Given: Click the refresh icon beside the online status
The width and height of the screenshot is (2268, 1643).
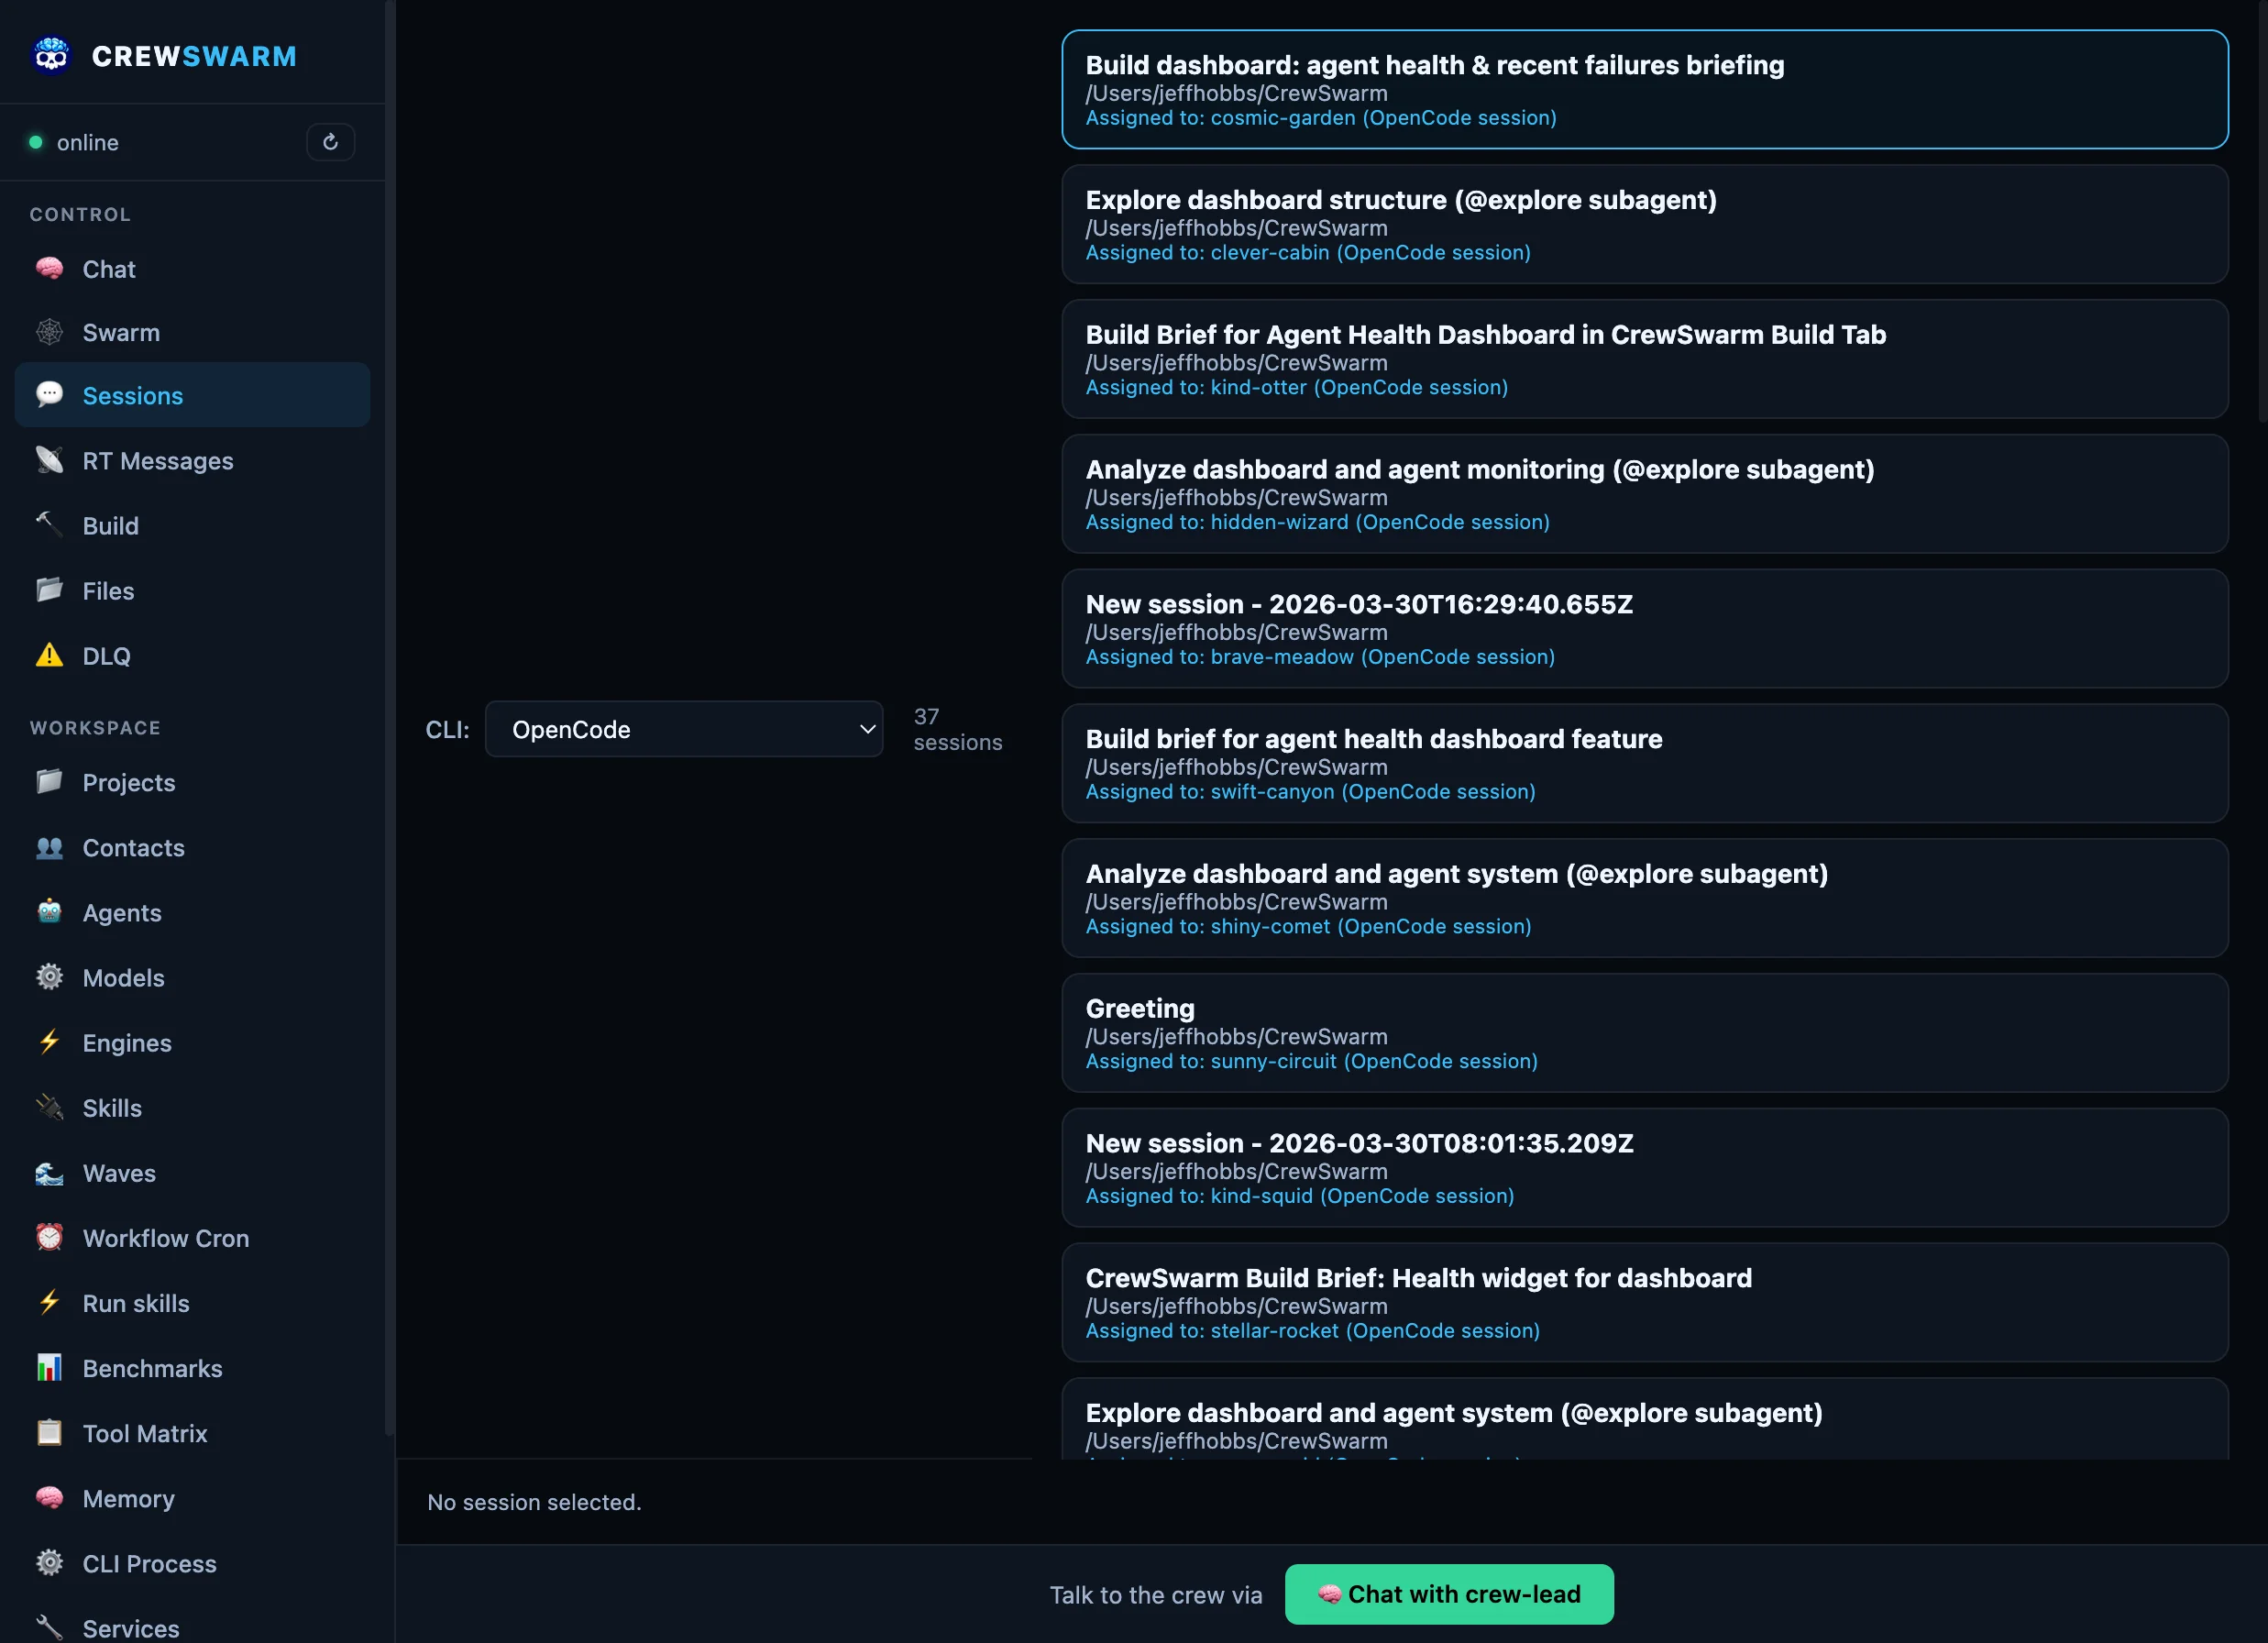Looking at the screenshot, I should [x=330, y=142].
